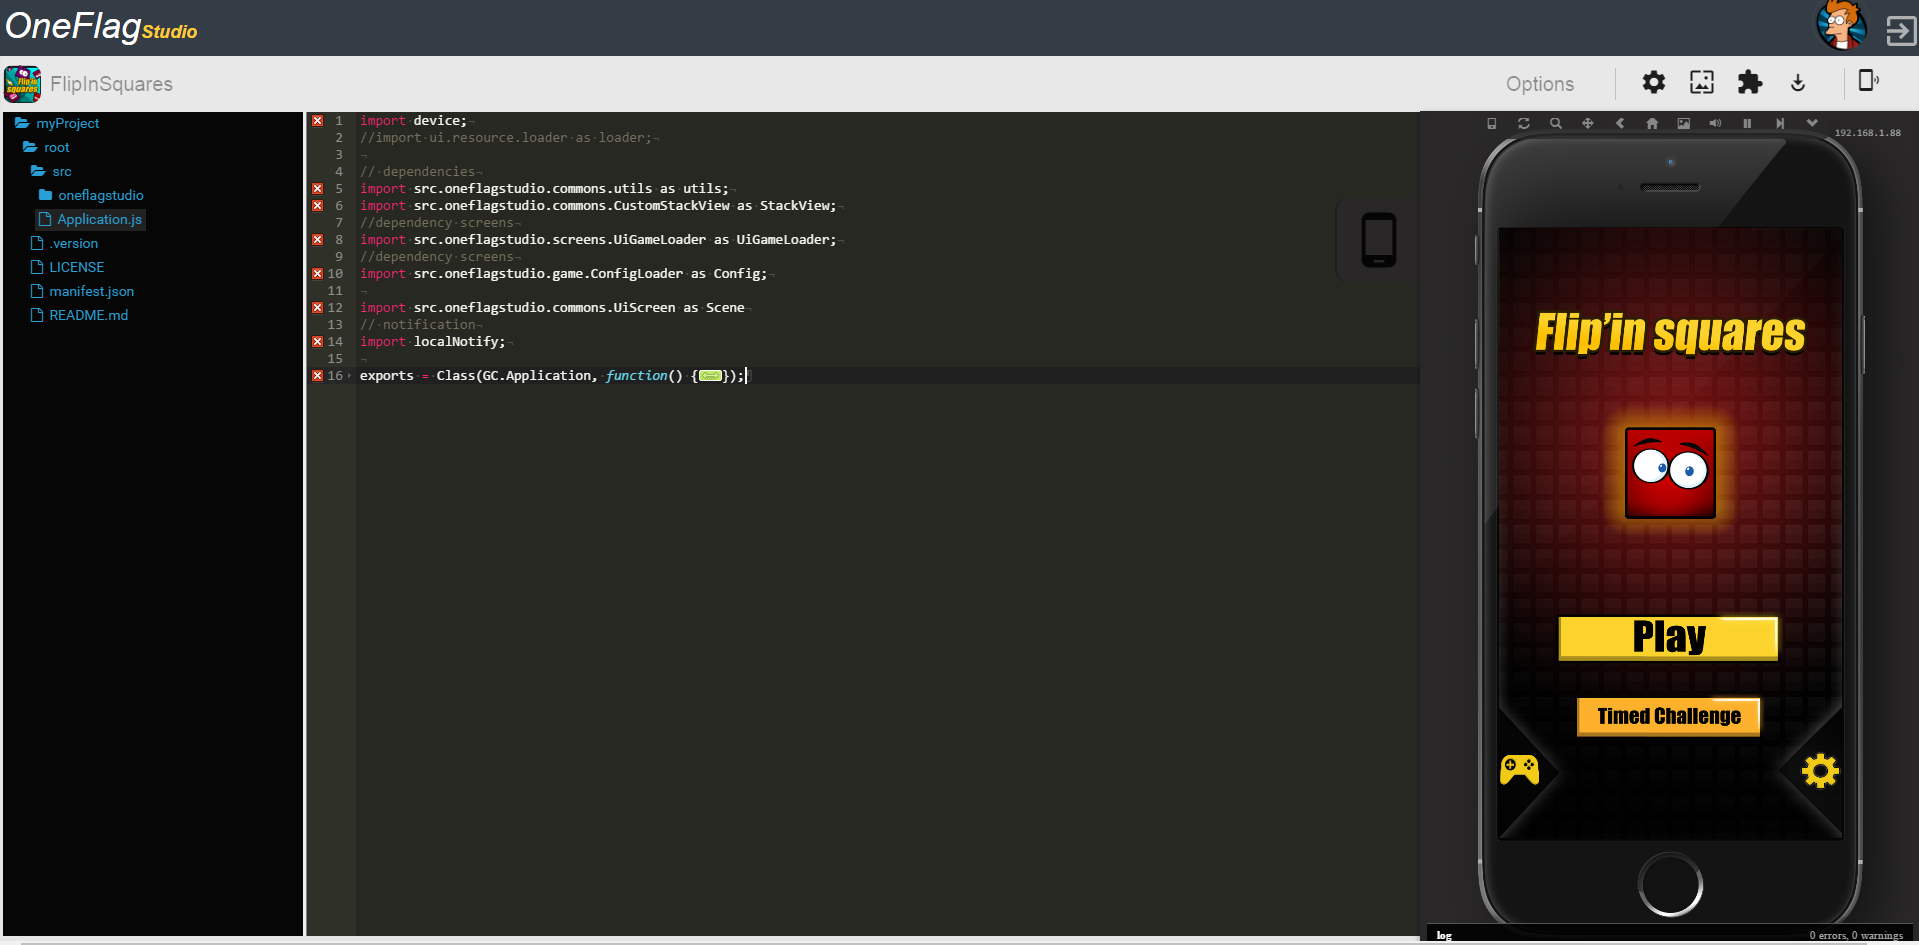Toggle the floating device preview button
The height and width of the screenshot is (945, 1919).
tap(1377, 240)
